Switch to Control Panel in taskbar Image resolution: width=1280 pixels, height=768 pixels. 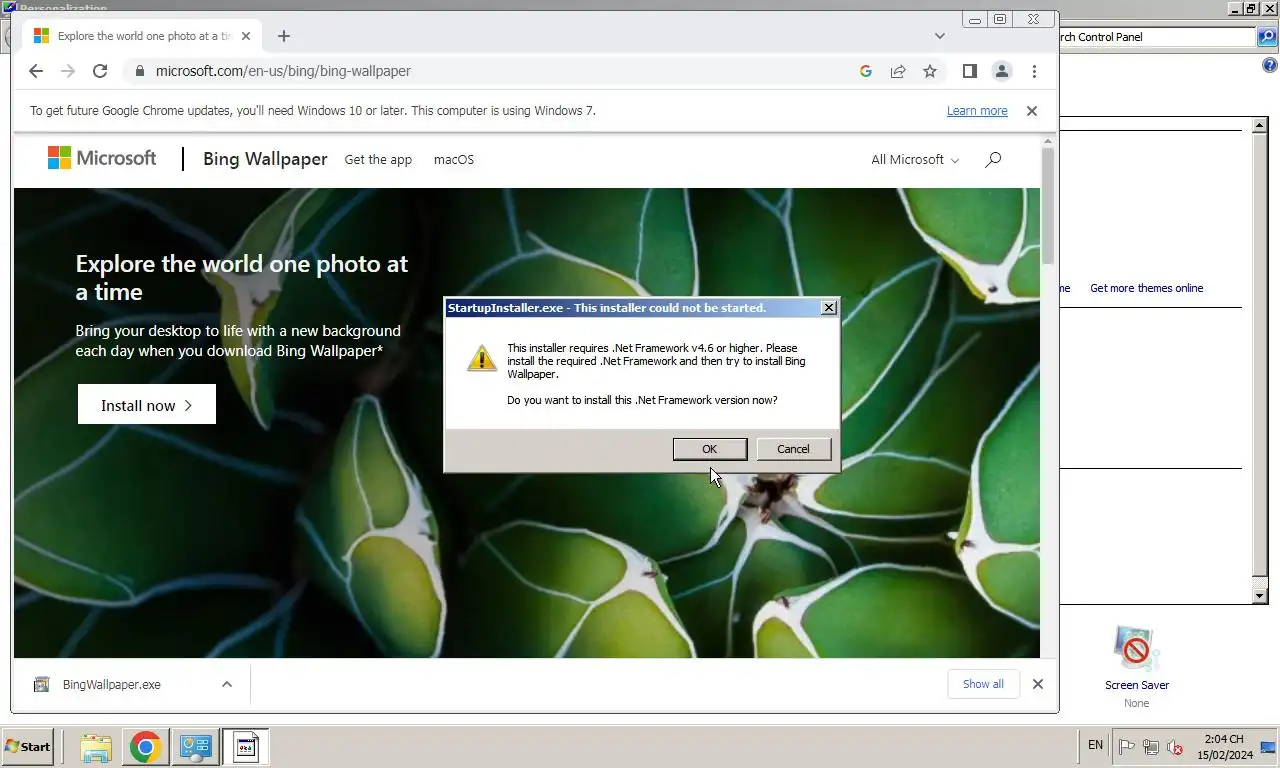click(195, 746)
